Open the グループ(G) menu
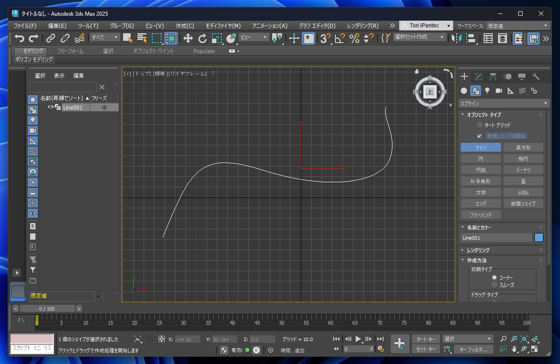This screenshot has width=560, height=364. tap(122, 26)
